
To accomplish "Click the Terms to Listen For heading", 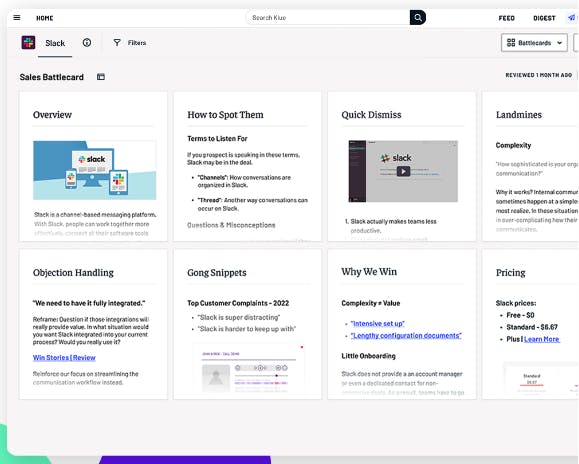I will click(217, 139).
